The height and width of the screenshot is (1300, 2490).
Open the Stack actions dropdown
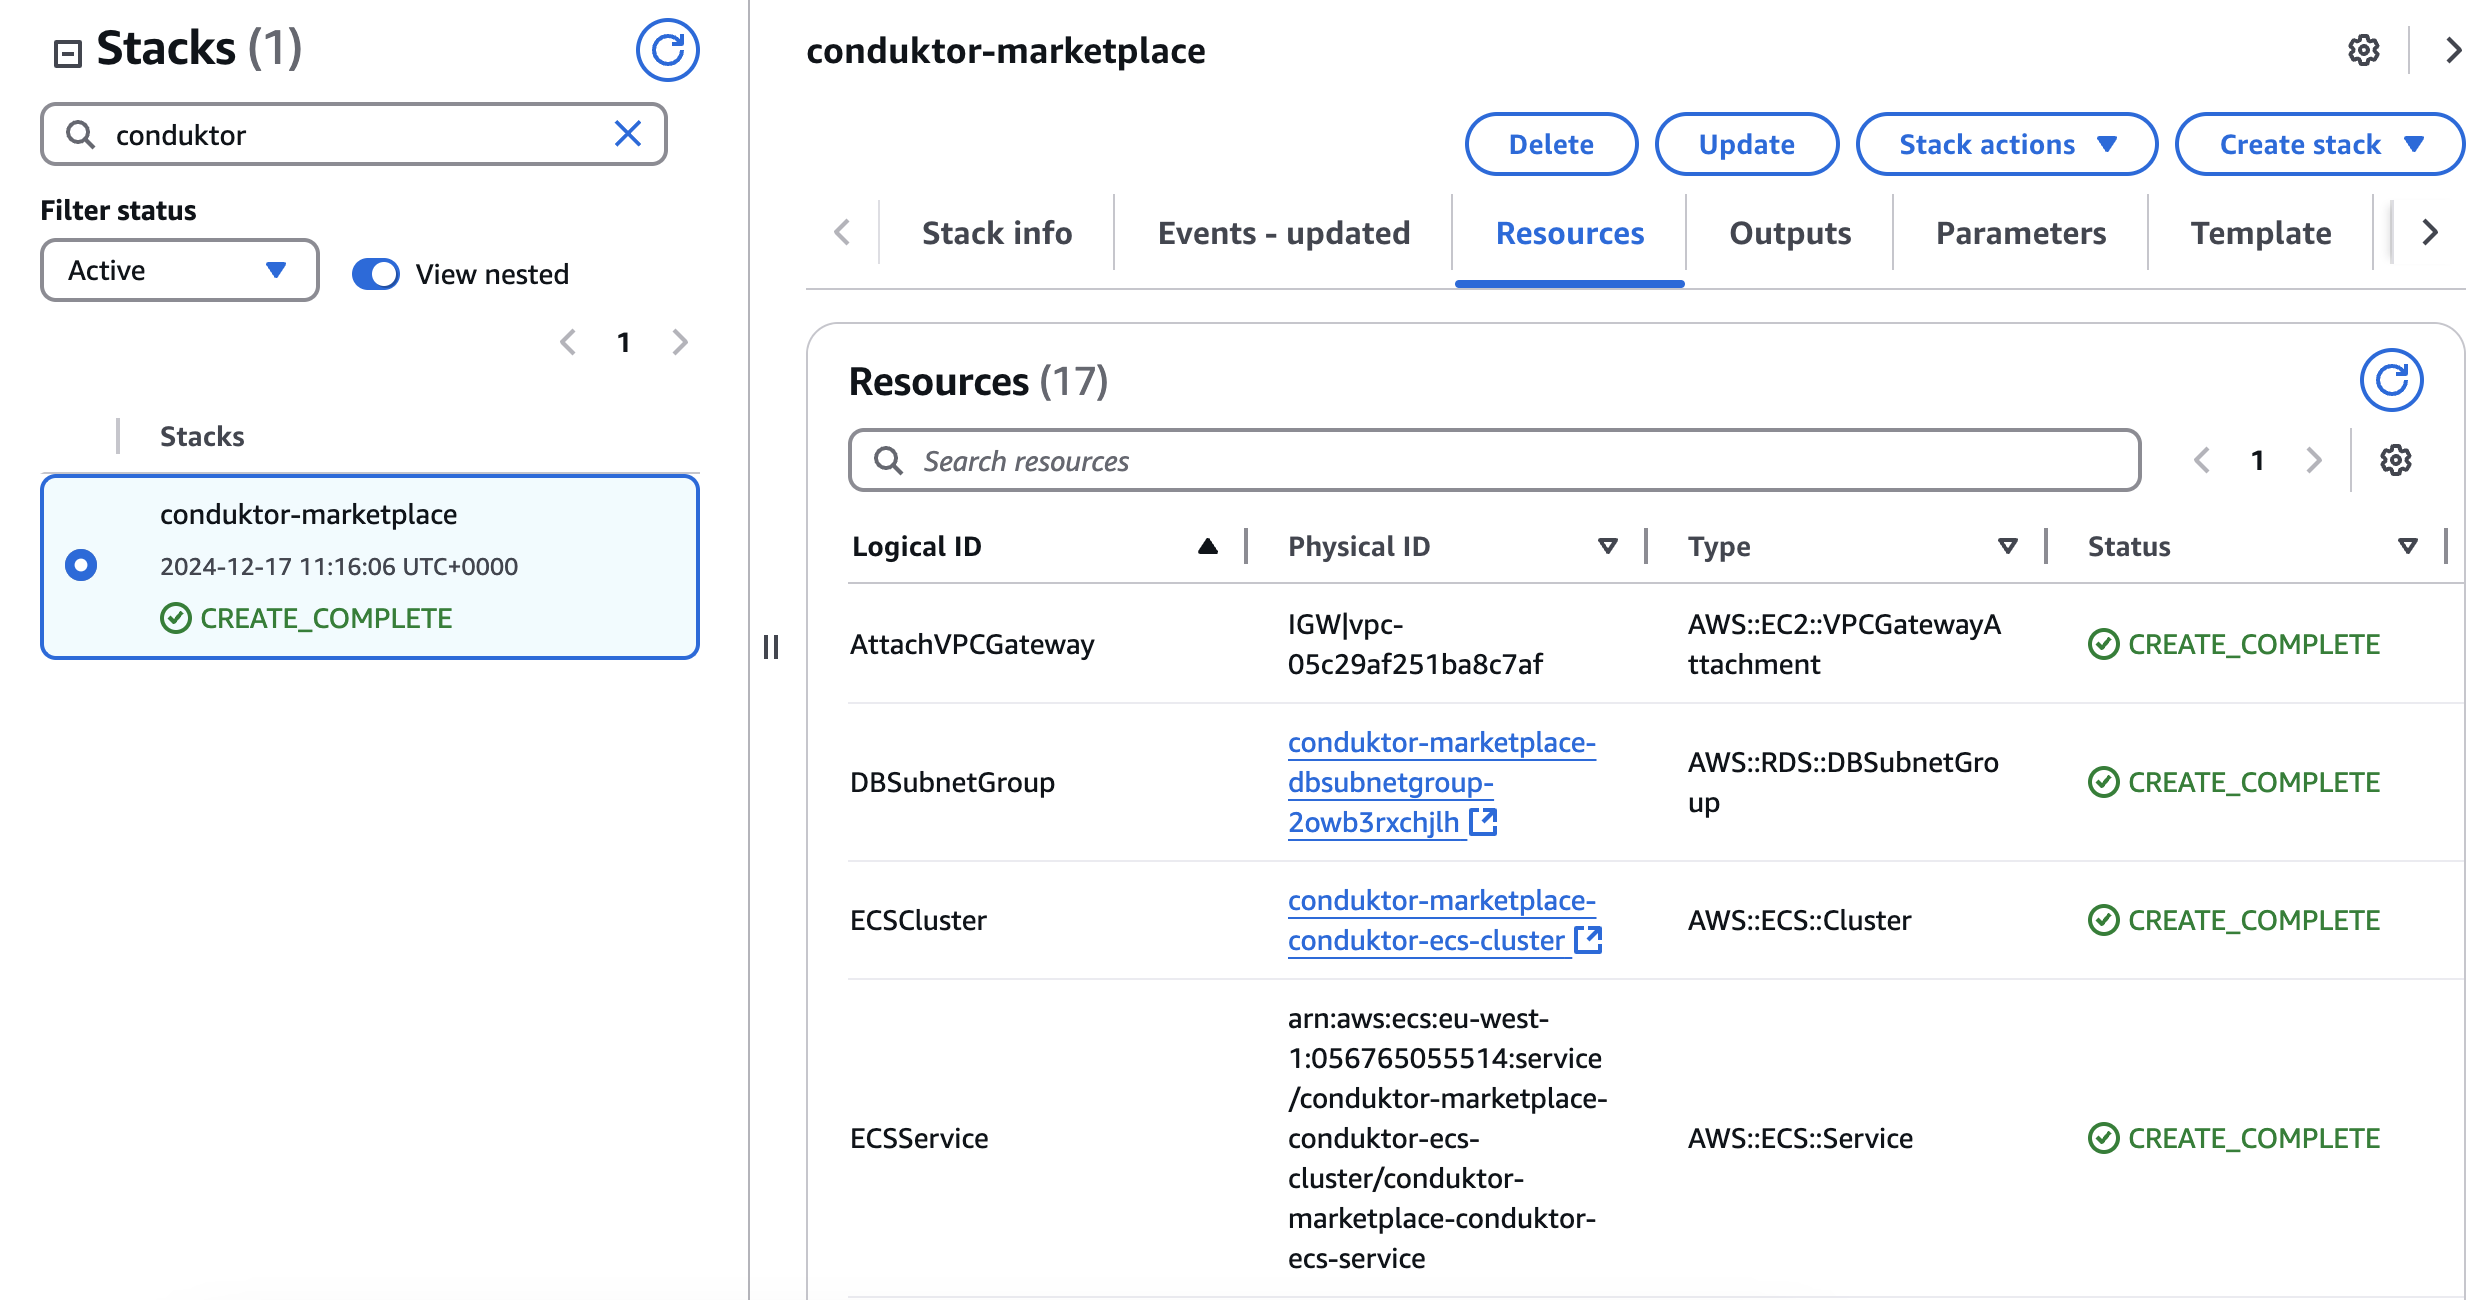2006,143
